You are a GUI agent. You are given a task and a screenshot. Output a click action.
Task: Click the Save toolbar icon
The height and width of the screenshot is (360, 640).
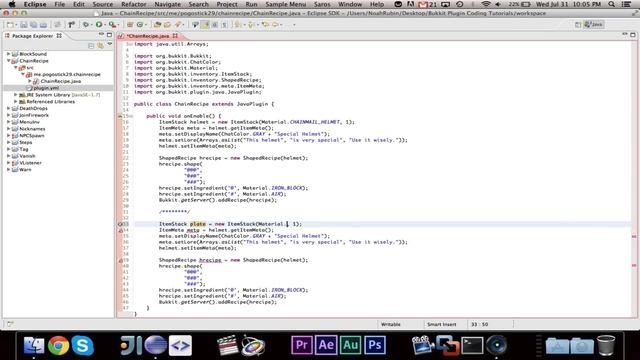[24, 25]
